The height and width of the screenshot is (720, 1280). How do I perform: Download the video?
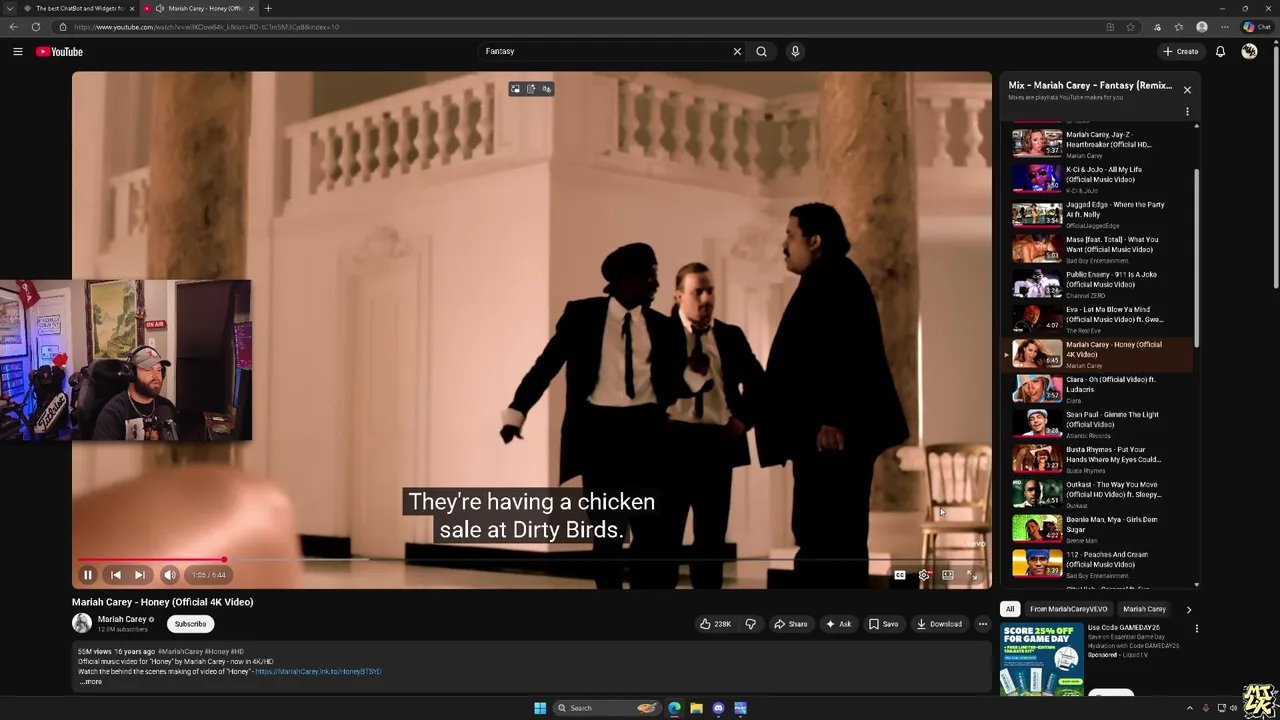(x=939, y=624)
